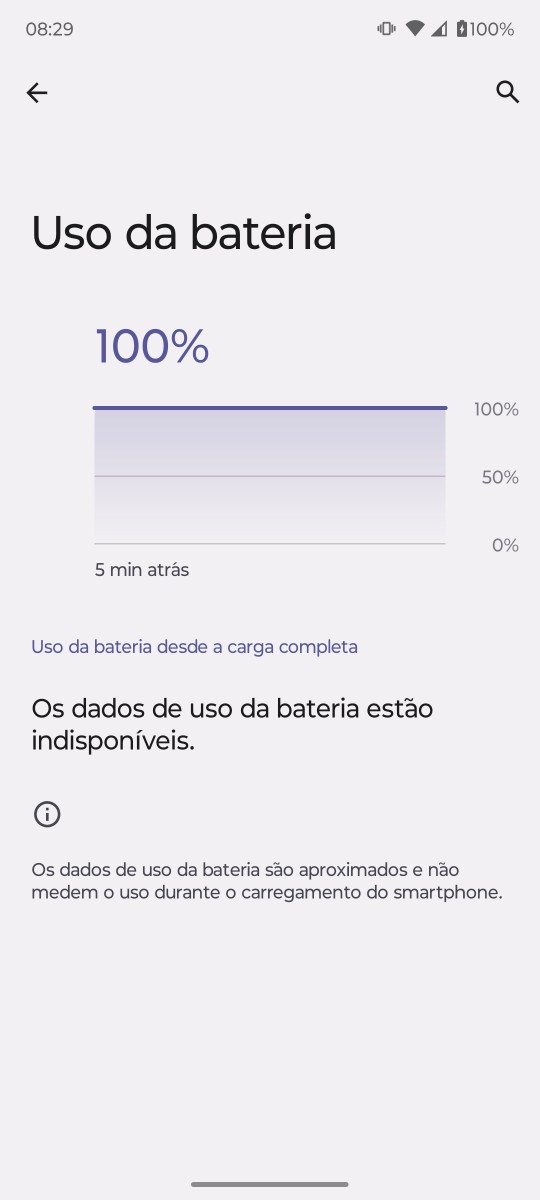
Task: Tap the 0% axis label on chart
Action: coord(505,545)
